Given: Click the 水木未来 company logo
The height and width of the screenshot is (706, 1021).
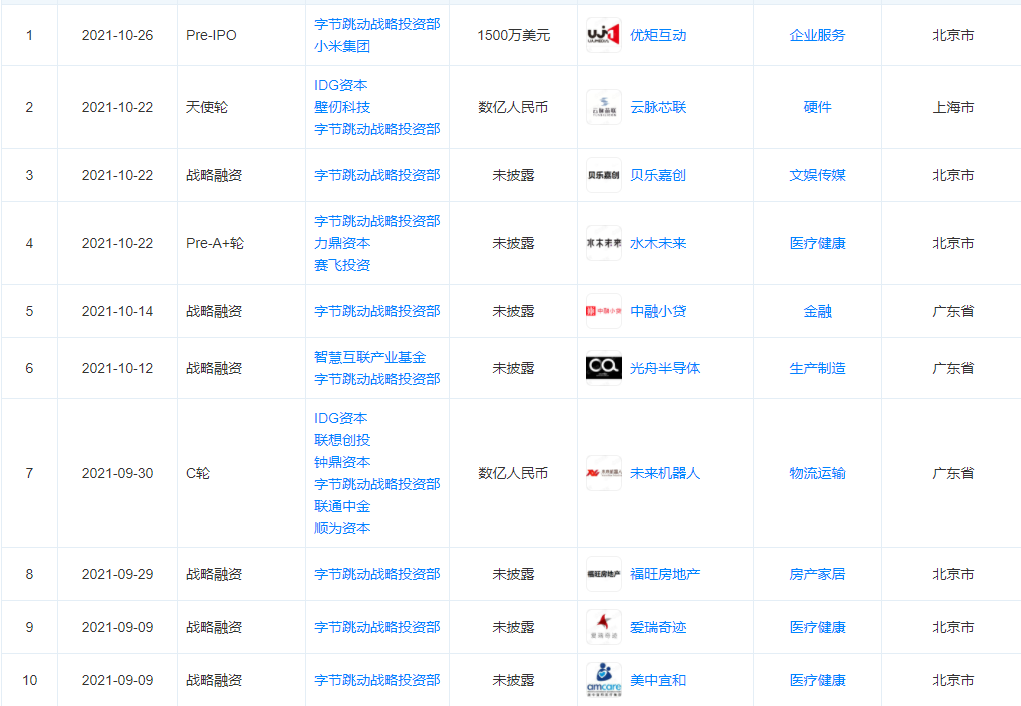Looking at the screenshot, I should [603, 243].
